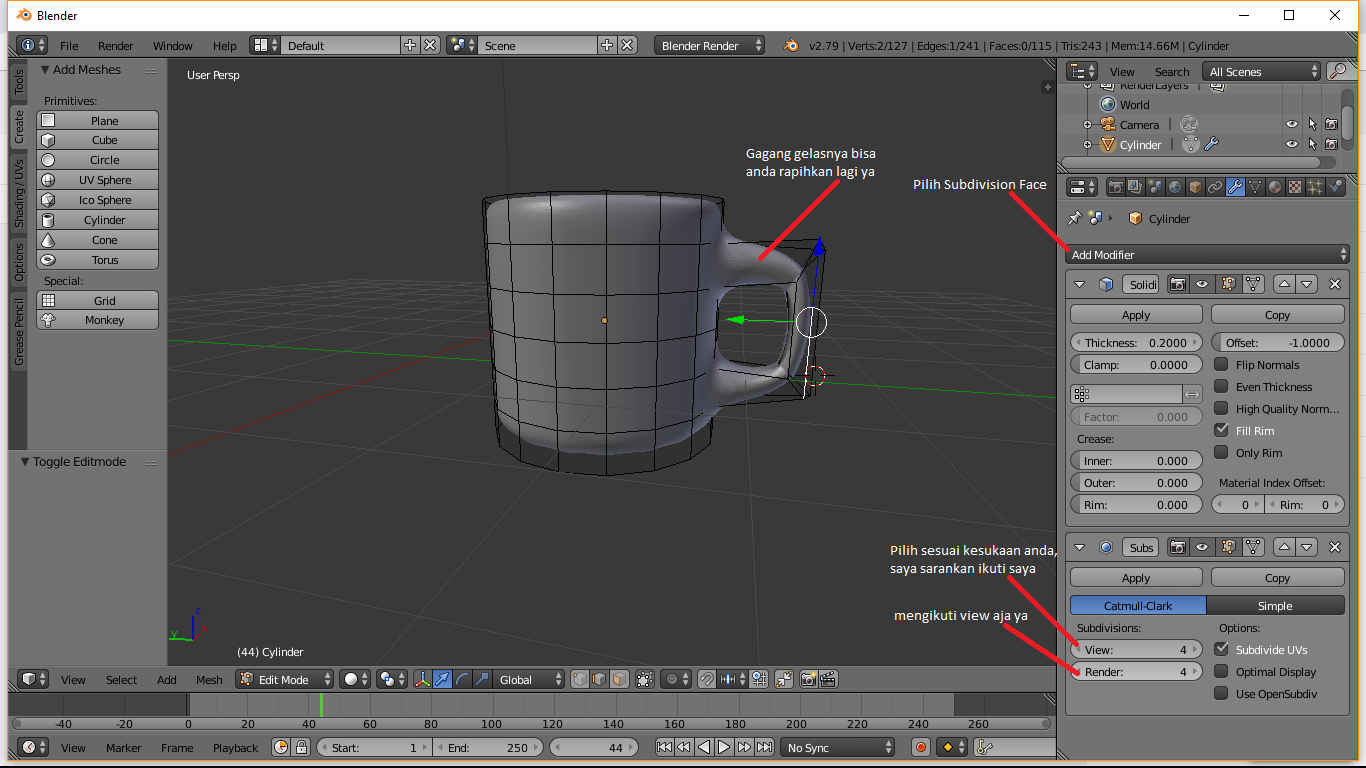Open the Mesh menu
Viewport: 1366px width, 768px height.
tap(208, 679)
